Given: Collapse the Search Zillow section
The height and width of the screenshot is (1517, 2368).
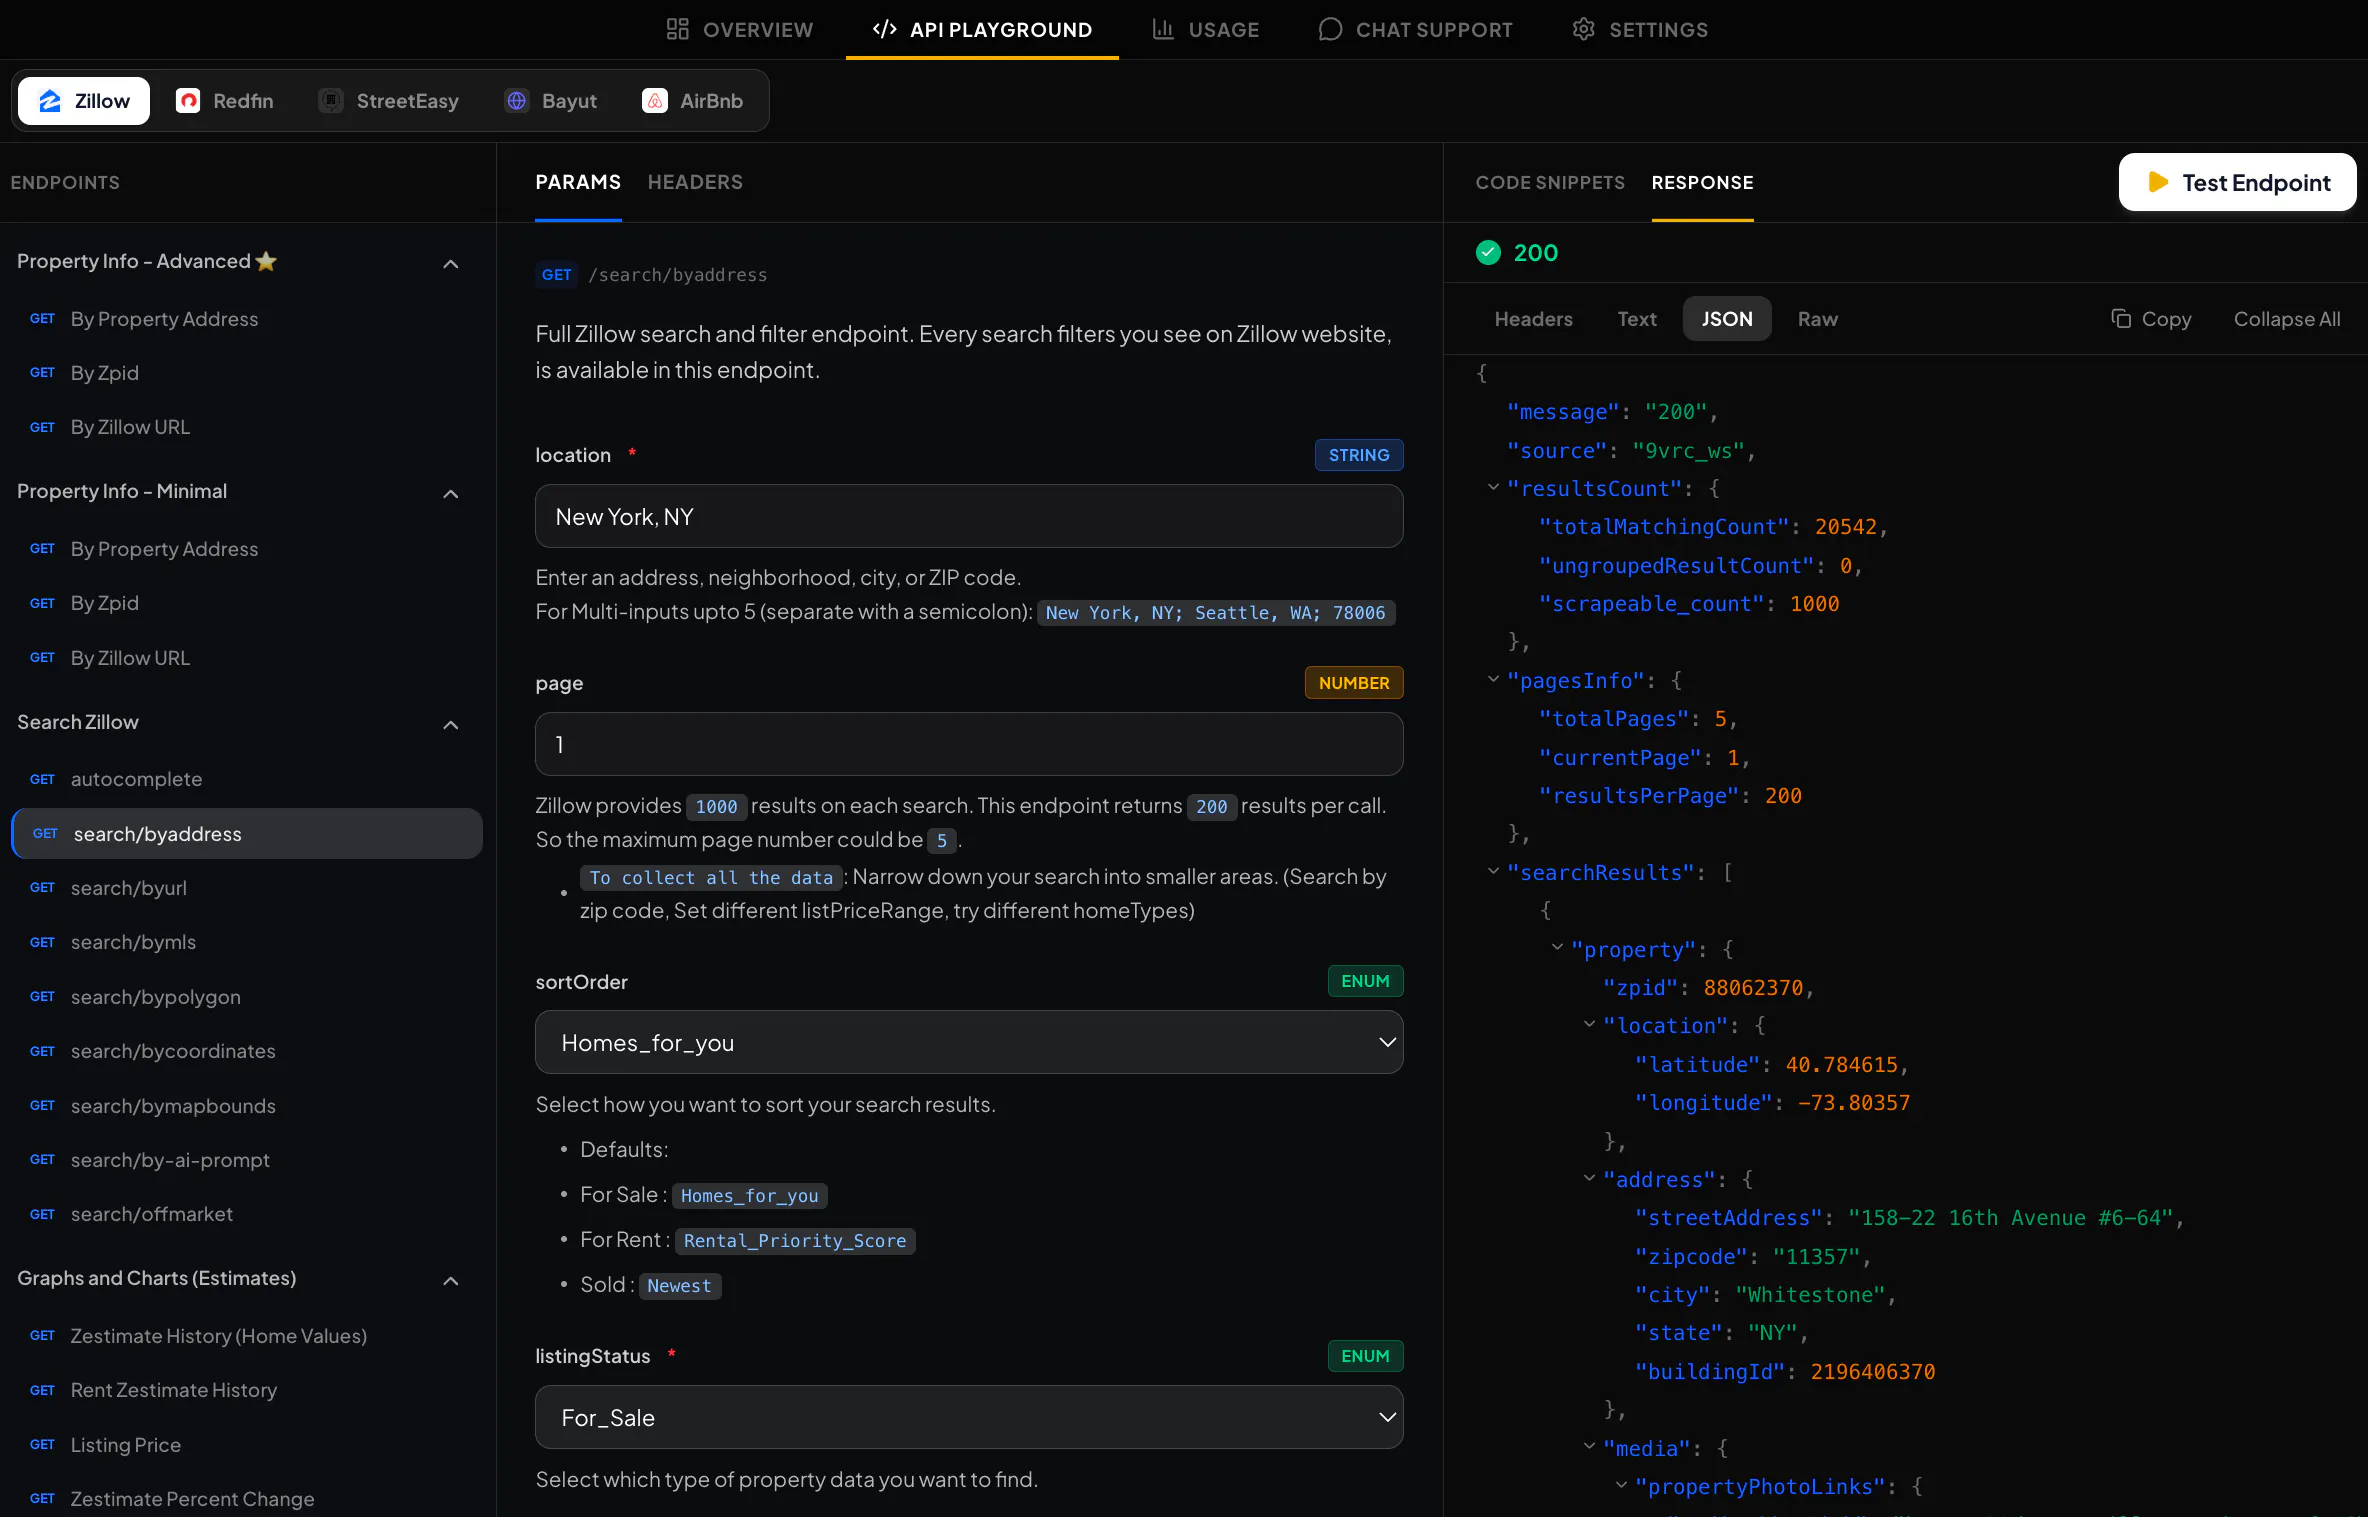Looking at the screenshot, I should click(x=451, y=725).
